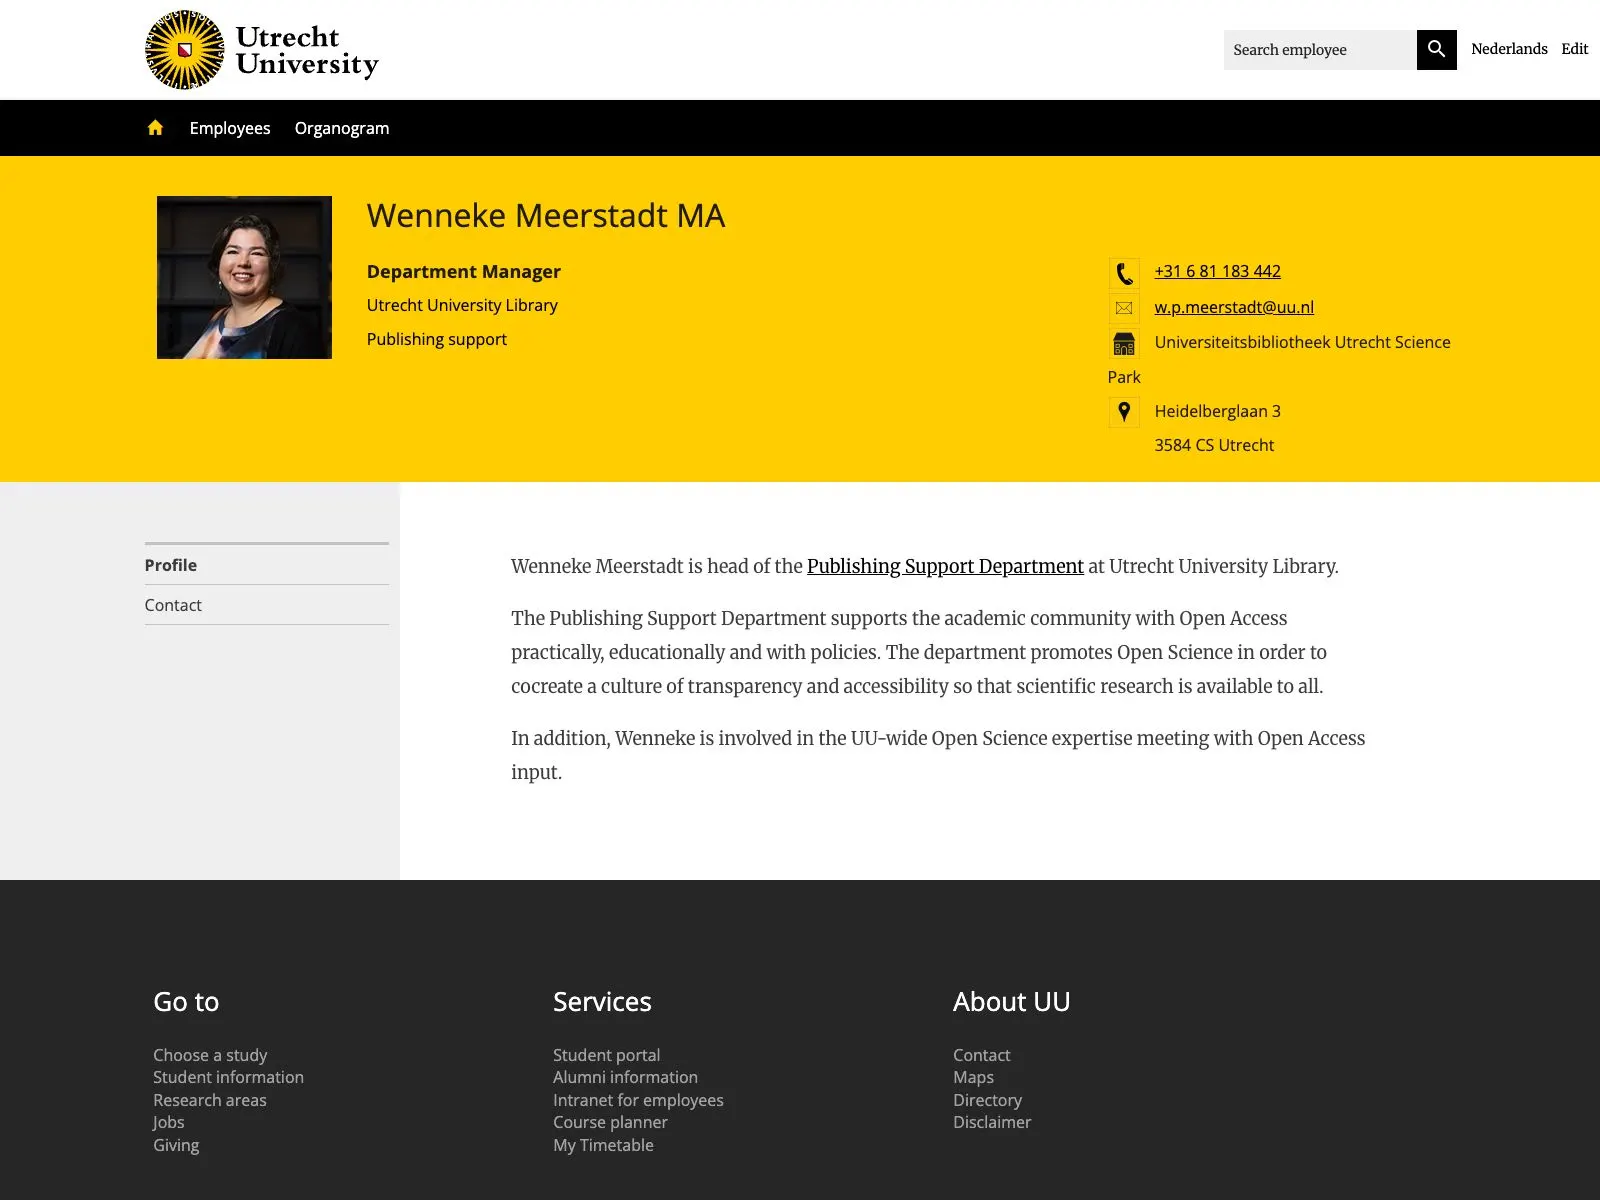This screenshot has width=1600, height=1200.
Task: Open the Organogram menu item
Action: click(x=342, y=128)
